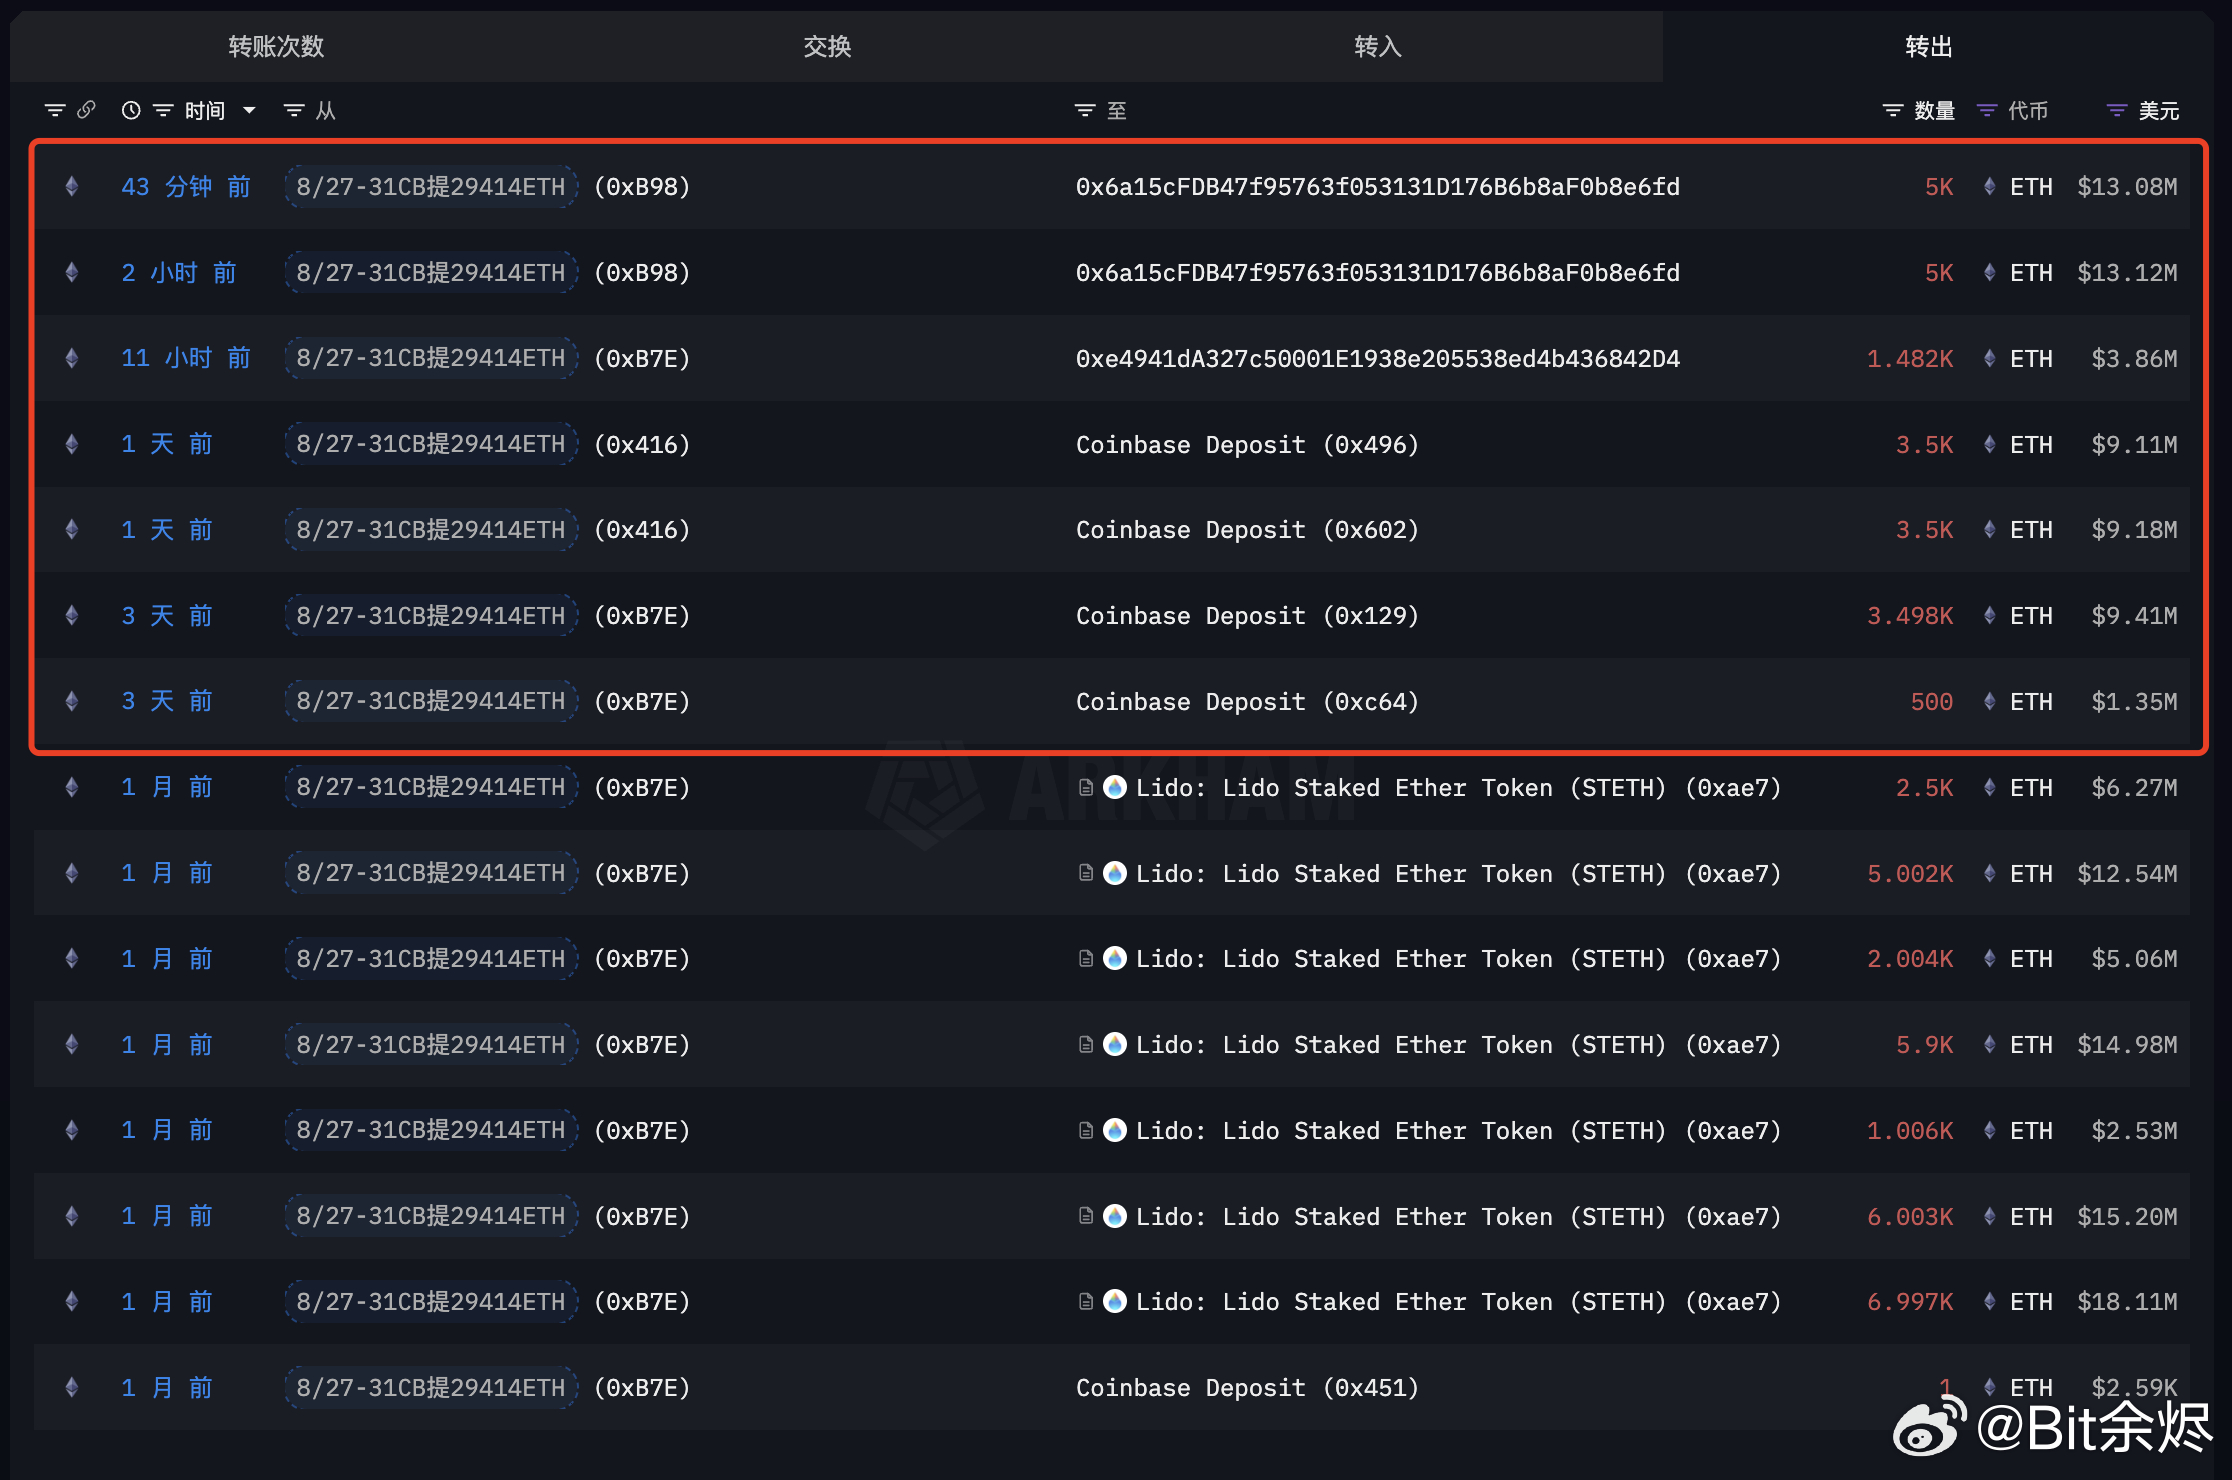Click ETH token icon in $1.35M row

pos(1989,702)
